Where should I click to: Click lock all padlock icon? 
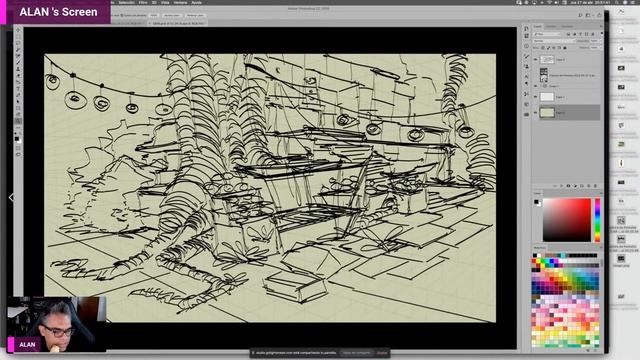(x=565, y=48)
